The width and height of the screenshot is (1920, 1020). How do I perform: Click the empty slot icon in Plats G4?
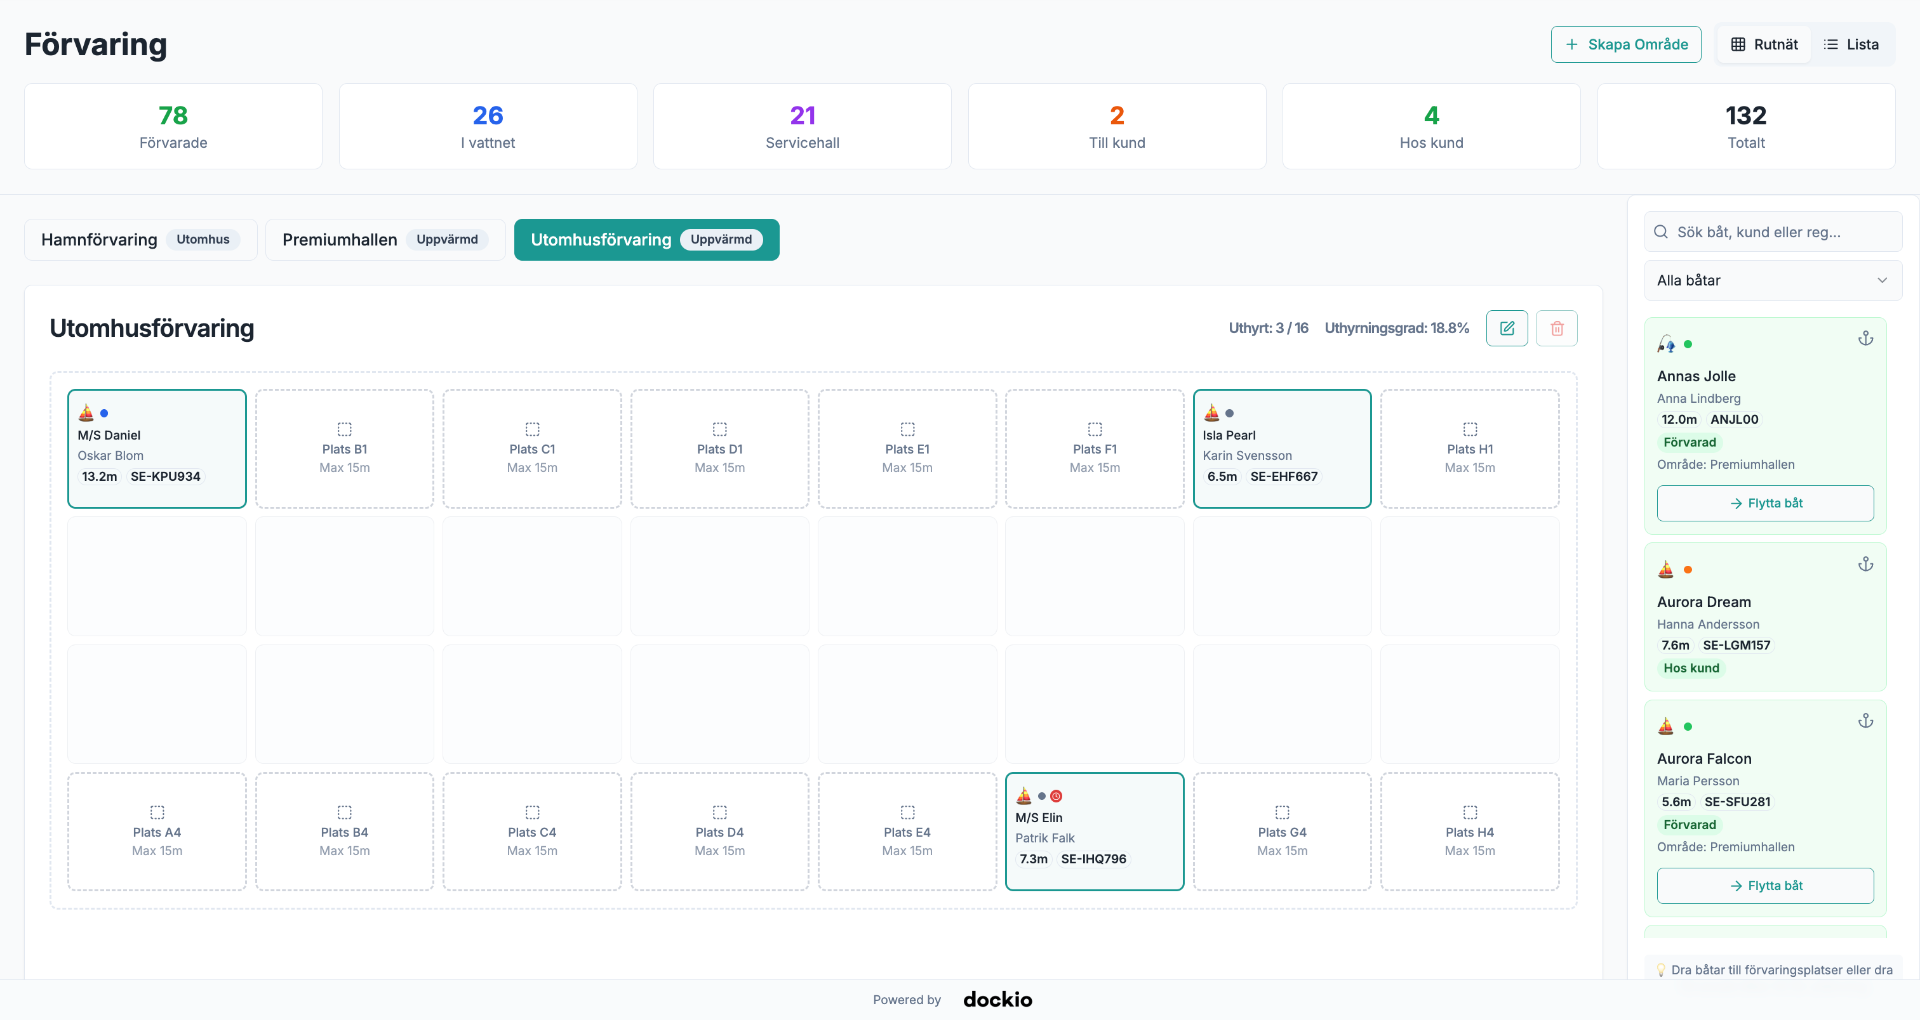(x=1282, y=812)
